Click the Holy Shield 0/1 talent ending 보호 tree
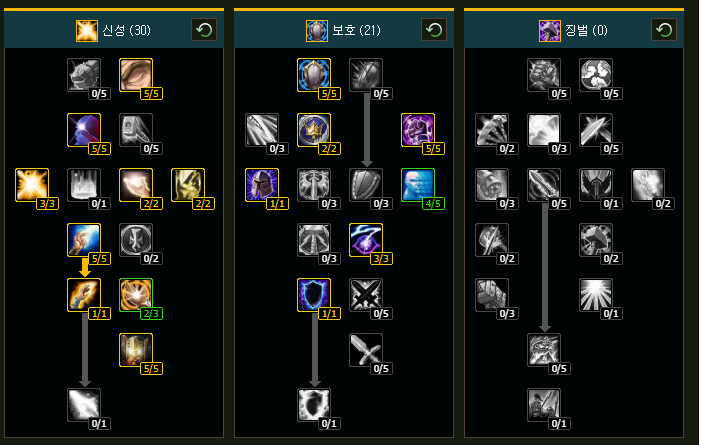This screenshot has width=702, height=445. (314, 405)
